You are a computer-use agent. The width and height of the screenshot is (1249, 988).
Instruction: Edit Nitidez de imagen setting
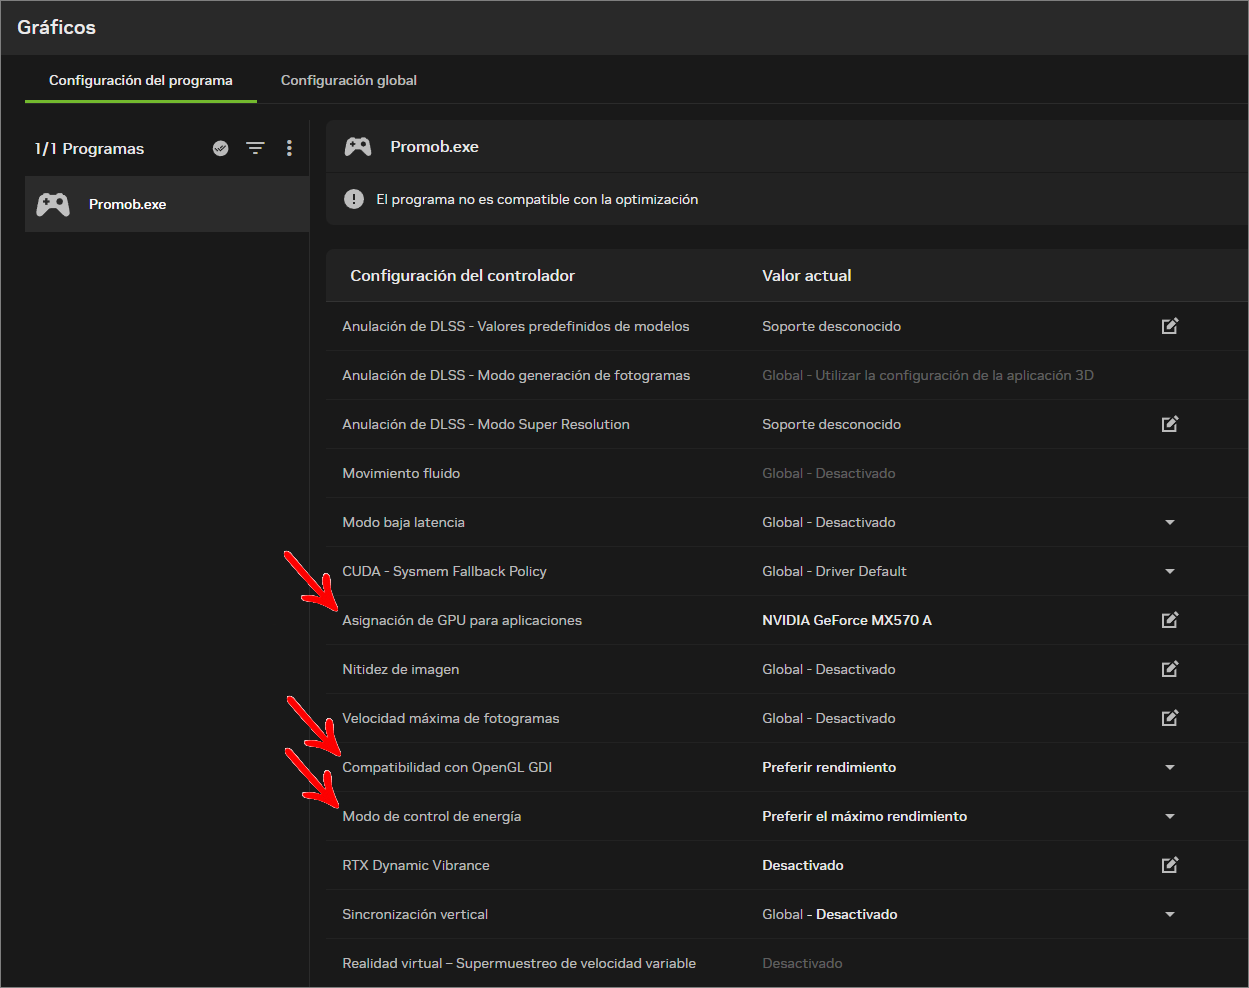tap(1170, 669)
